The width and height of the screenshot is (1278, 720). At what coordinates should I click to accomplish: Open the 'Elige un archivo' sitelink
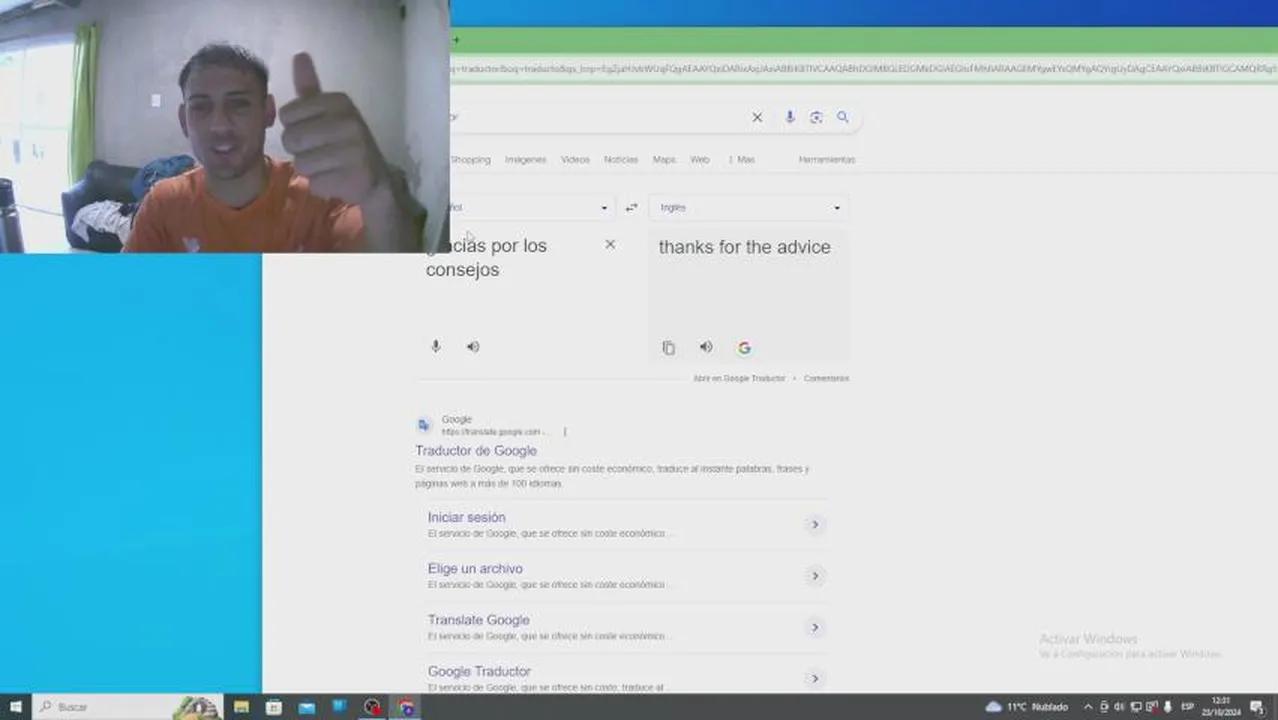point(475,569)
